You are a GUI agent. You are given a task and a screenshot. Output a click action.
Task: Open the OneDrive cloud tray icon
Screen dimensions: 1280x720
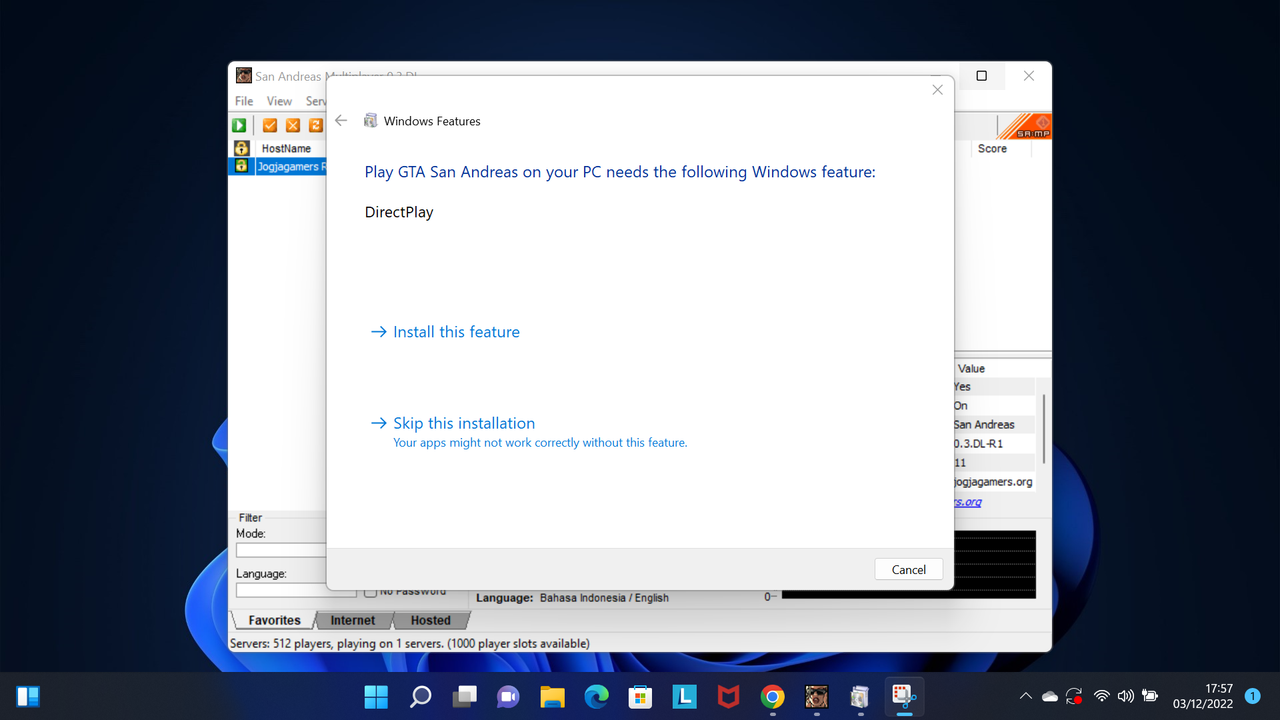[x=1050, y=696]
